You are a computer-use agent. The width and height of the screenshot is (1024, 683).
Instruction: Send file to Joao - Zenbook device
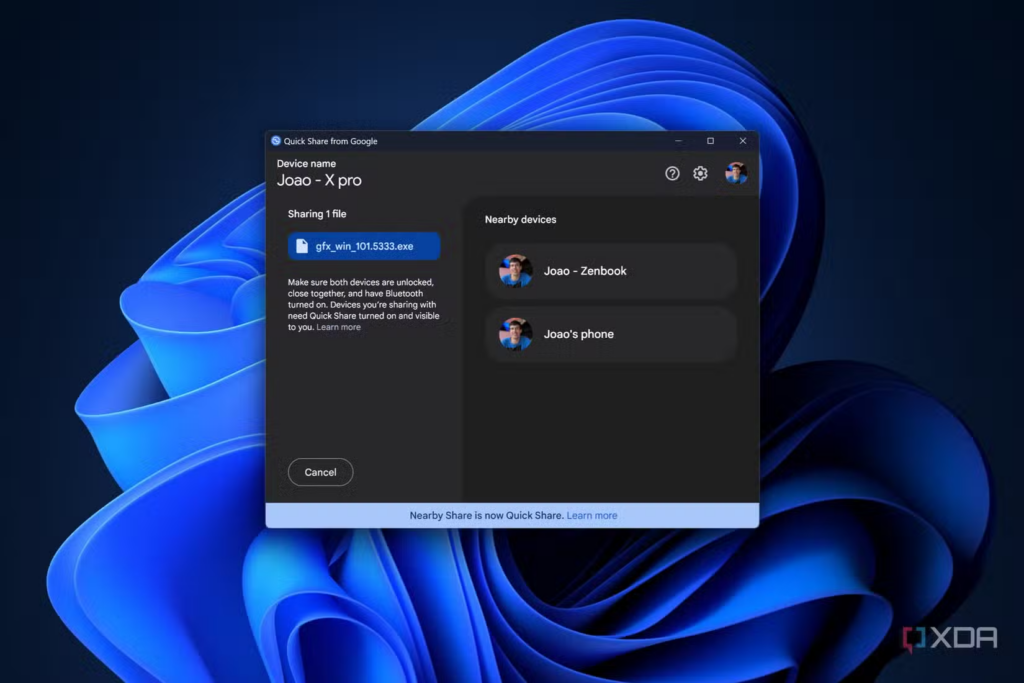pos(612,271)
